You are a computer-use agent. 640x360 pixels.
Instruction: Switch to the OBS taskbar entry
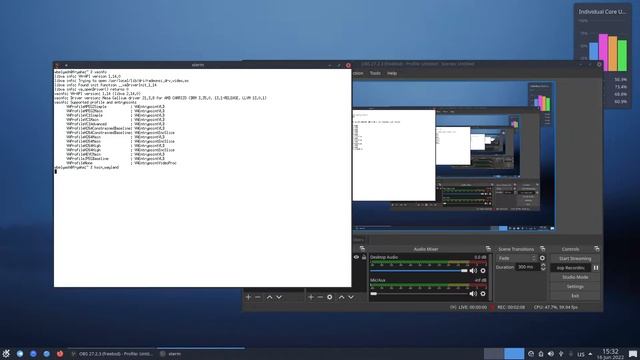[x=112, y=353]
